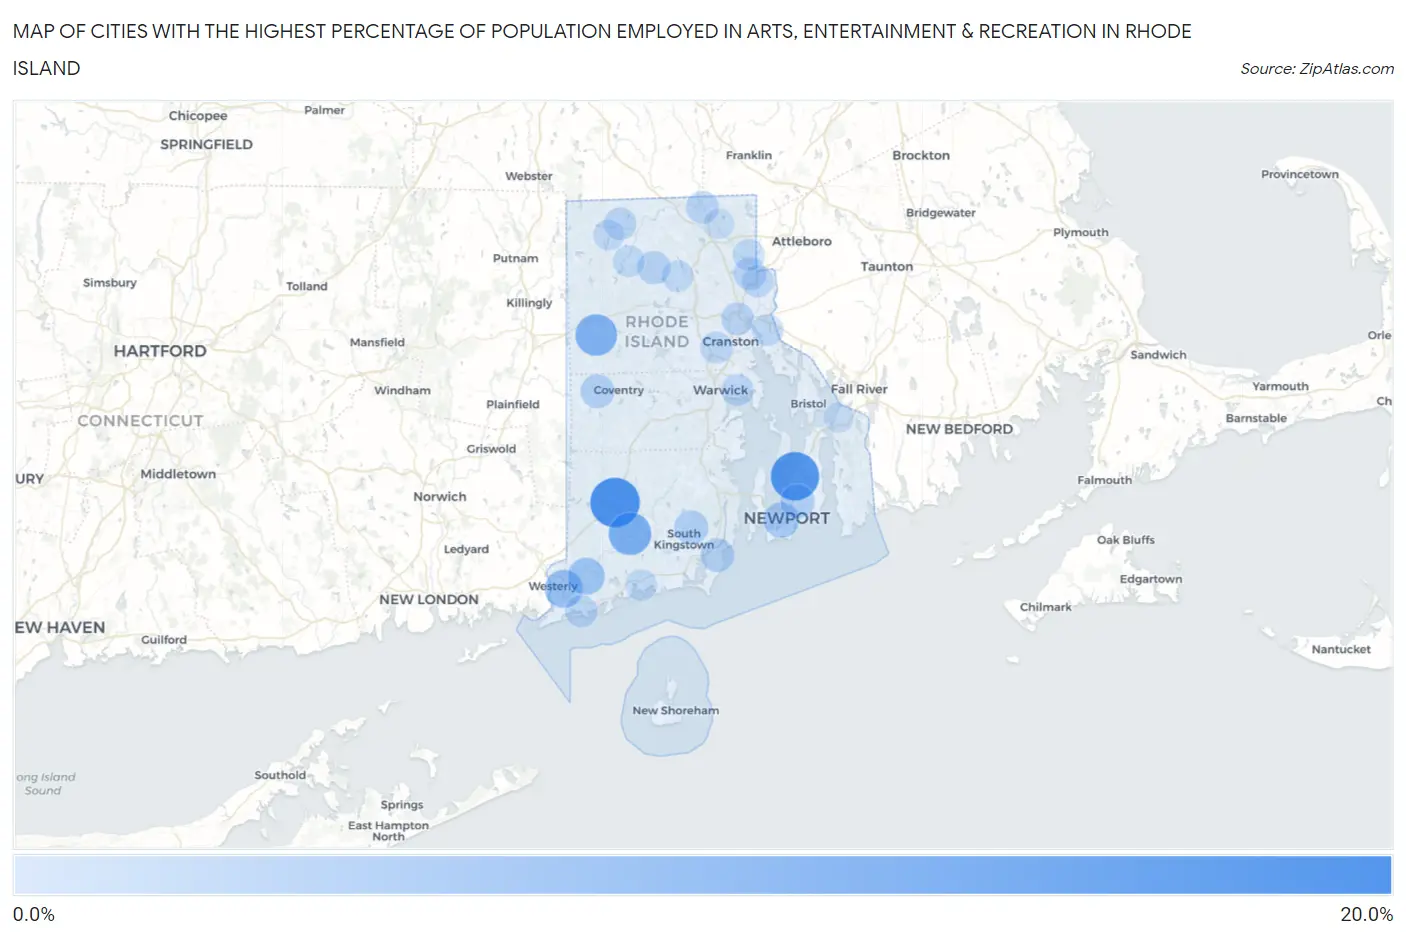Click the Taunton map label
The width and height of the screenshot is (1406, 937).
pos(887,266)
